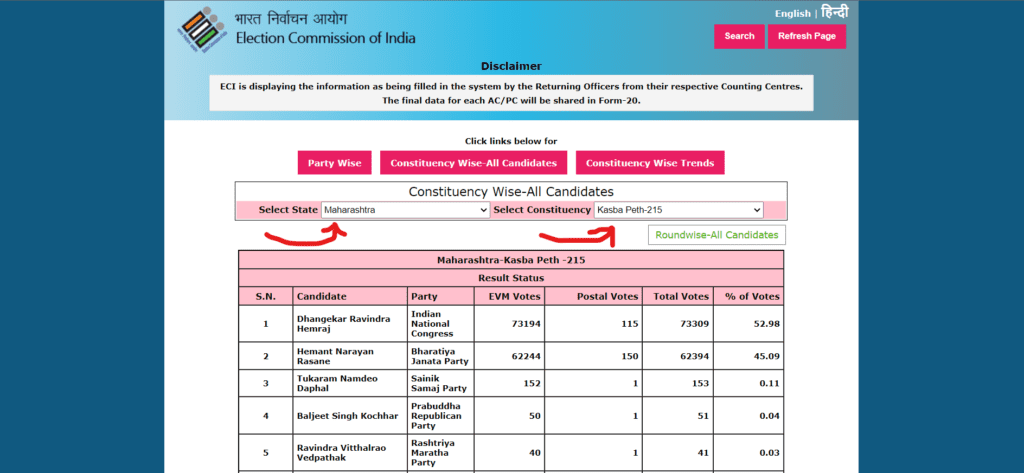Select candidate Baljeet Singh Kochhar

click(347, 416)
